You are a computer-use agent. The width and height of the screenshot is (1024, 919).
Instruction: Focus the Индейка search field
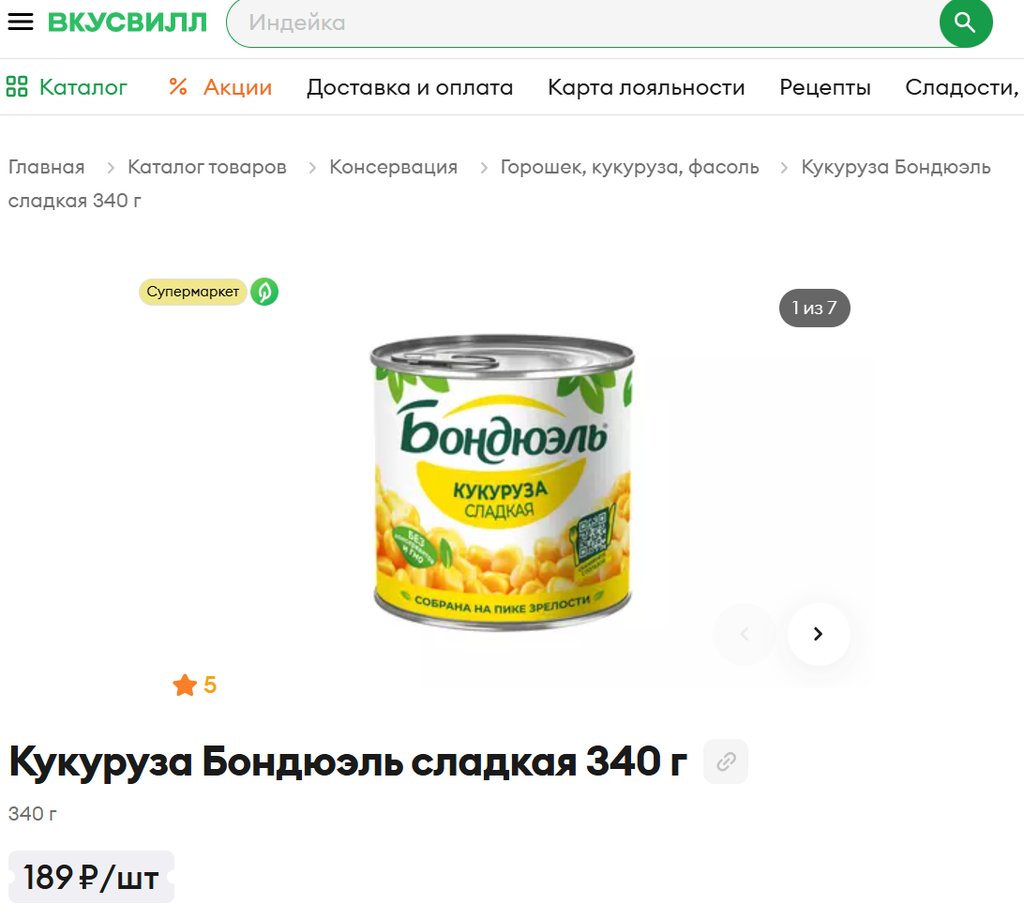click(583, 22)
